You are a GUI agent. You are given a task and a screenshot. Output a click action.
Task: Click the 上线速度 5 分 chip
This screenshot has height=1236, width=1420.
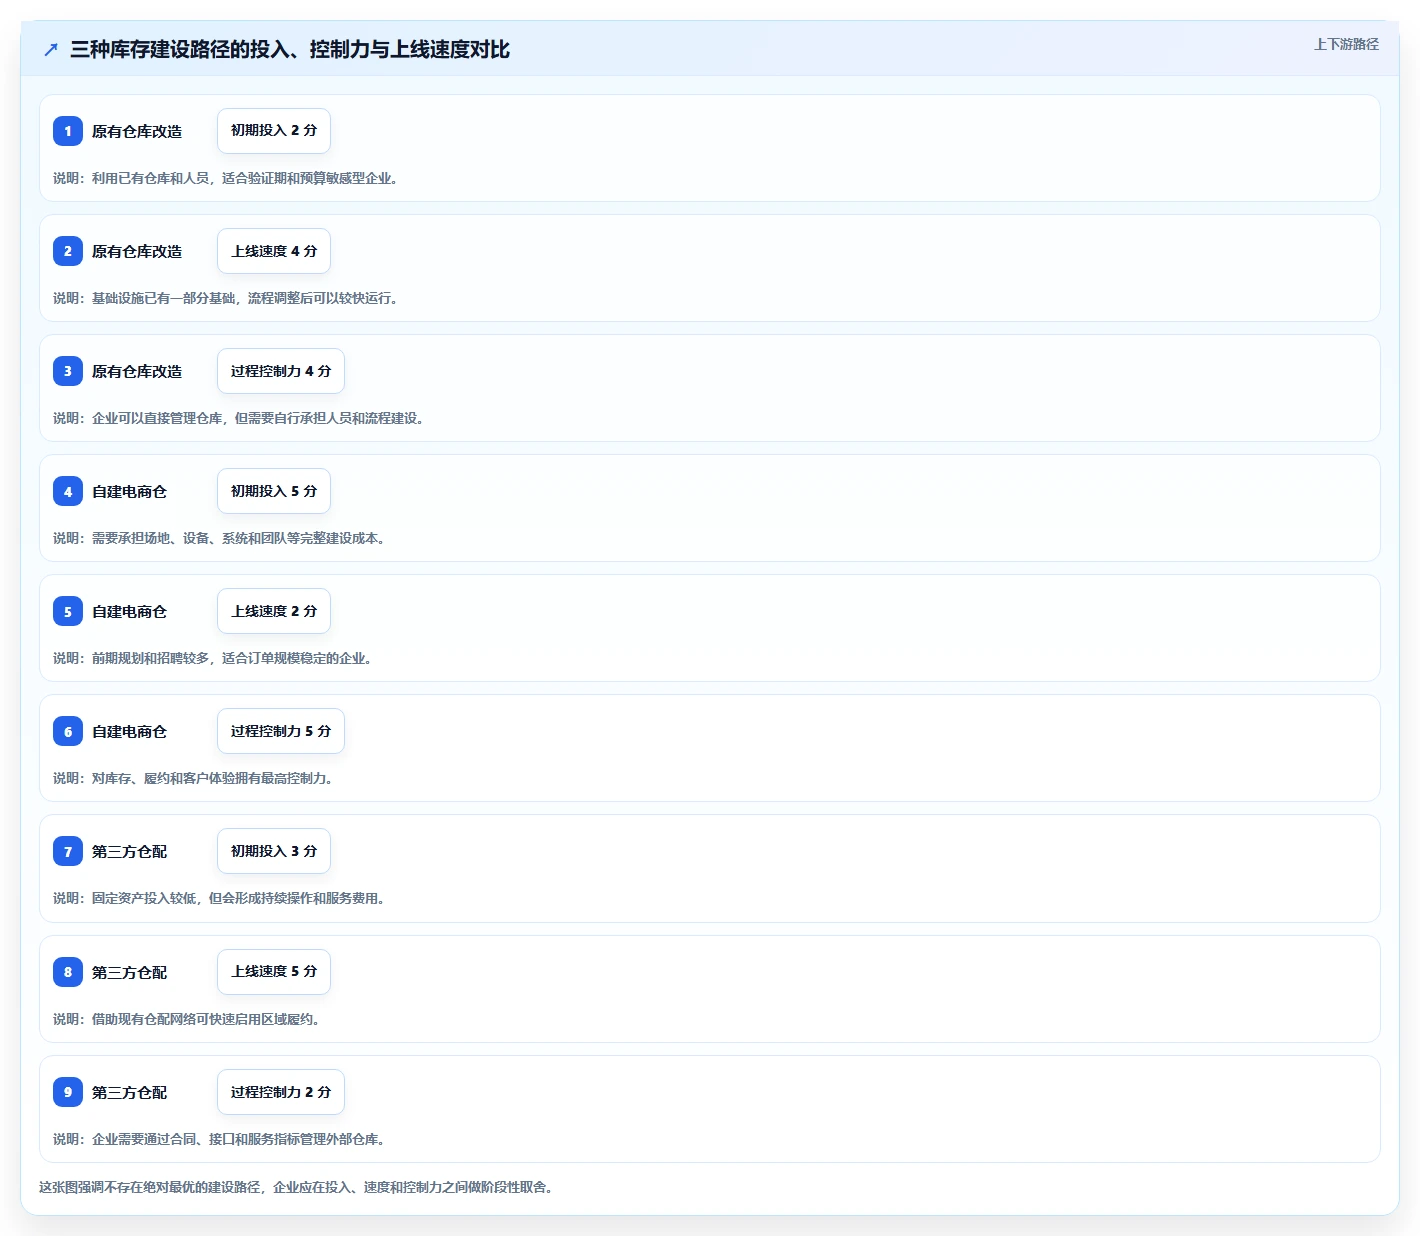coord(274,972)
